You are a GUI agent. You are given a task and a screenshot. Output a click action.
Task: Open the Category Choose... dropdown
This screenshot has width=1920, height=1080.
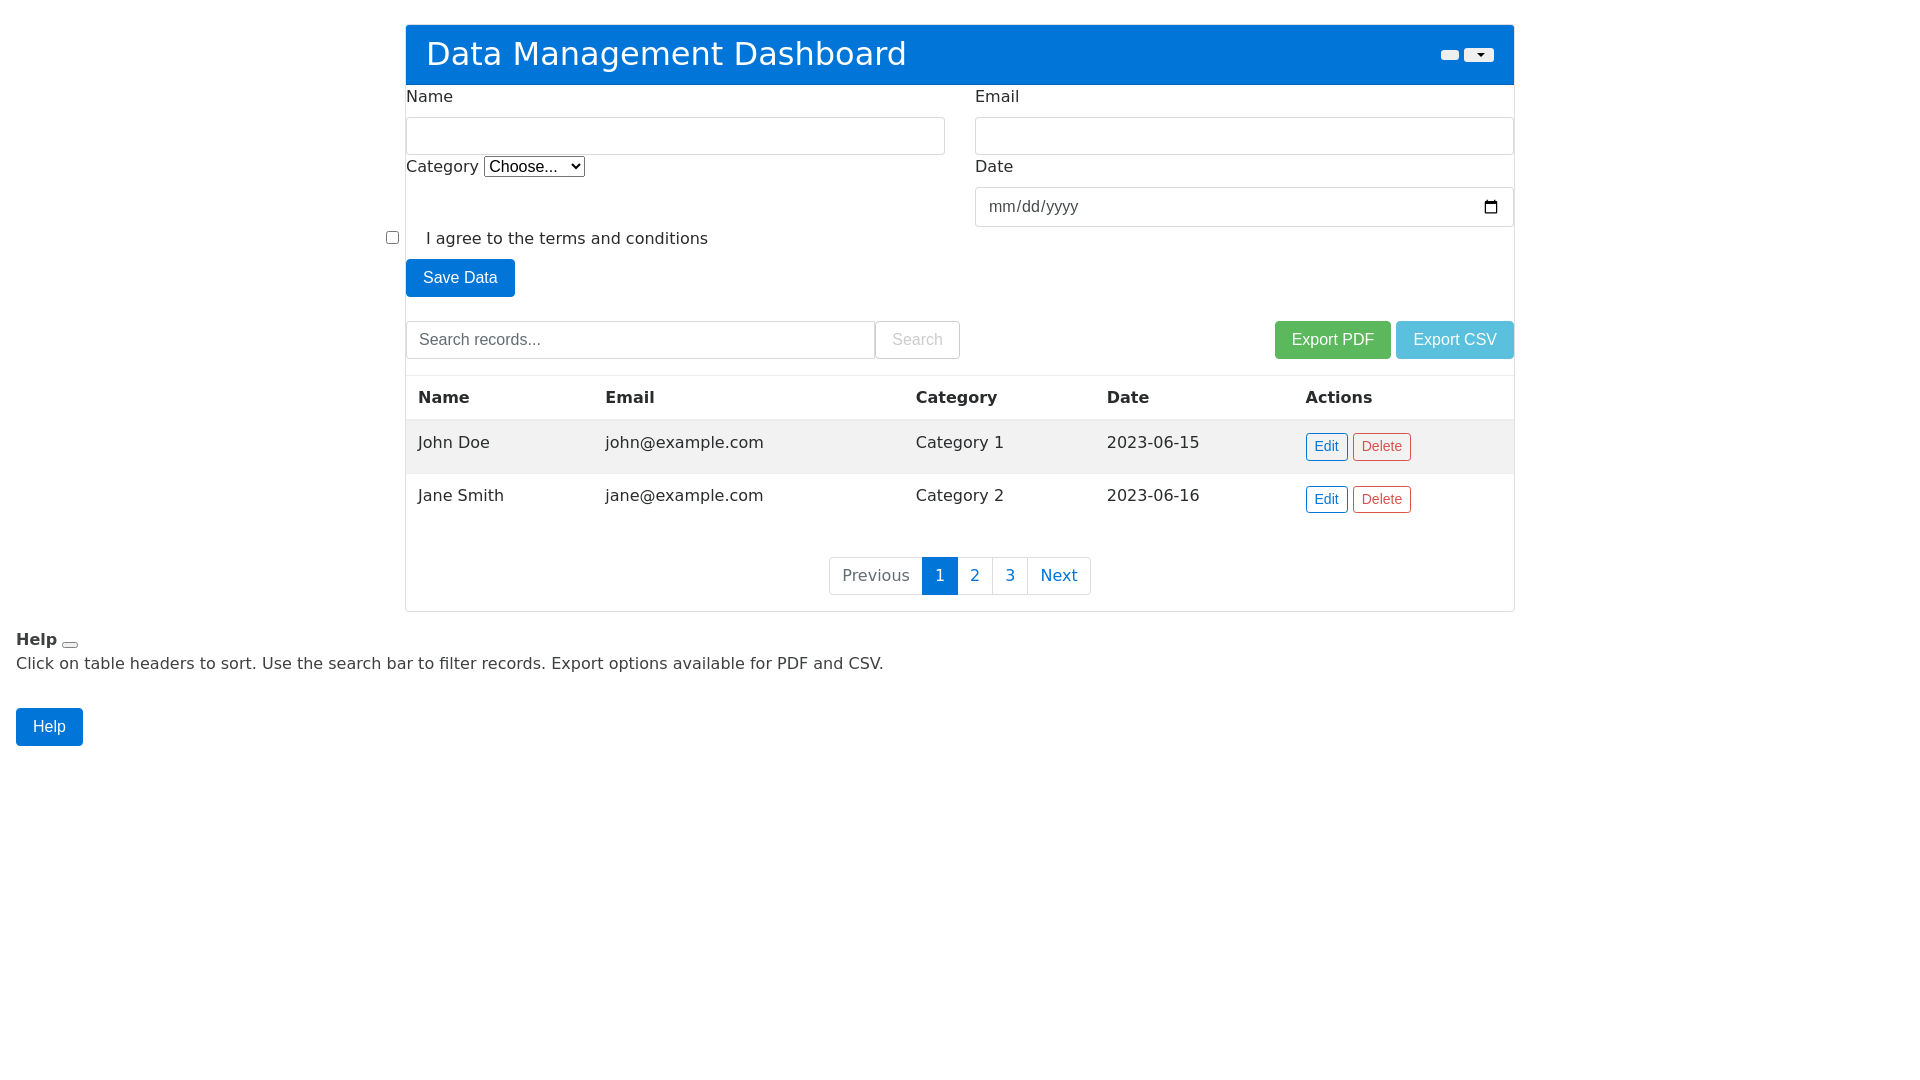[534, 167]
